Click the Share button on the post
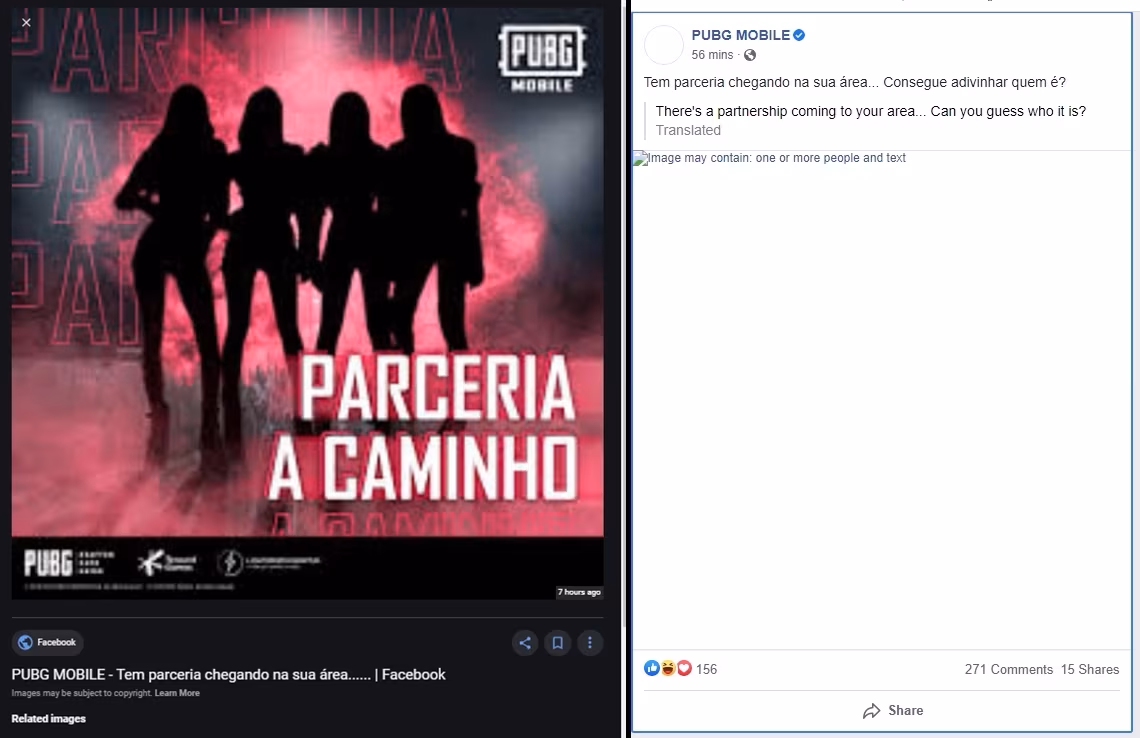 tap(893, 710)
